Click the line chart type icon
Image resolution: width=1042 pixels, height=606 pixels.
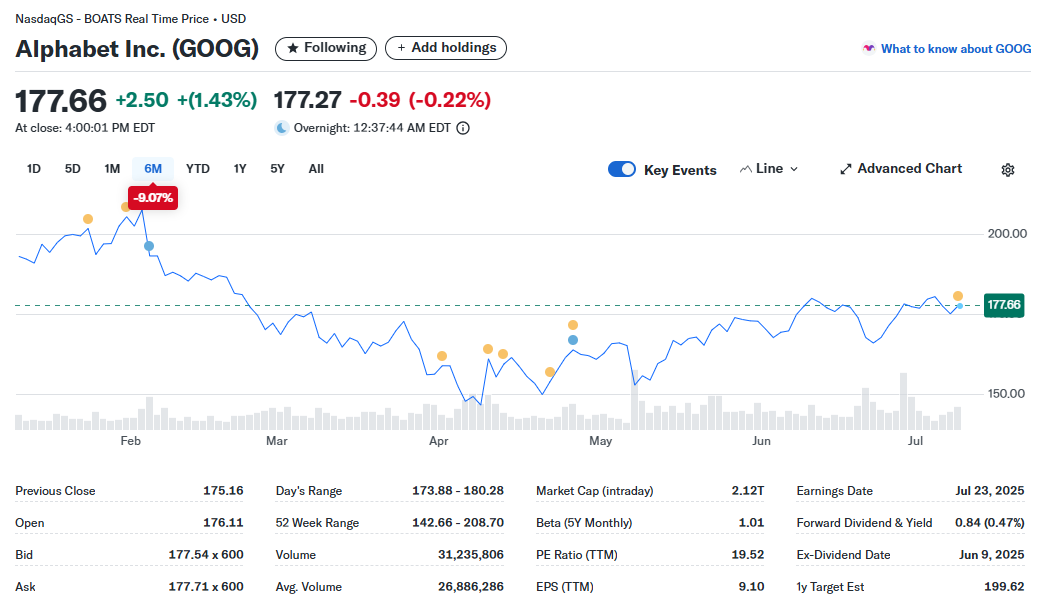point(746,169)
